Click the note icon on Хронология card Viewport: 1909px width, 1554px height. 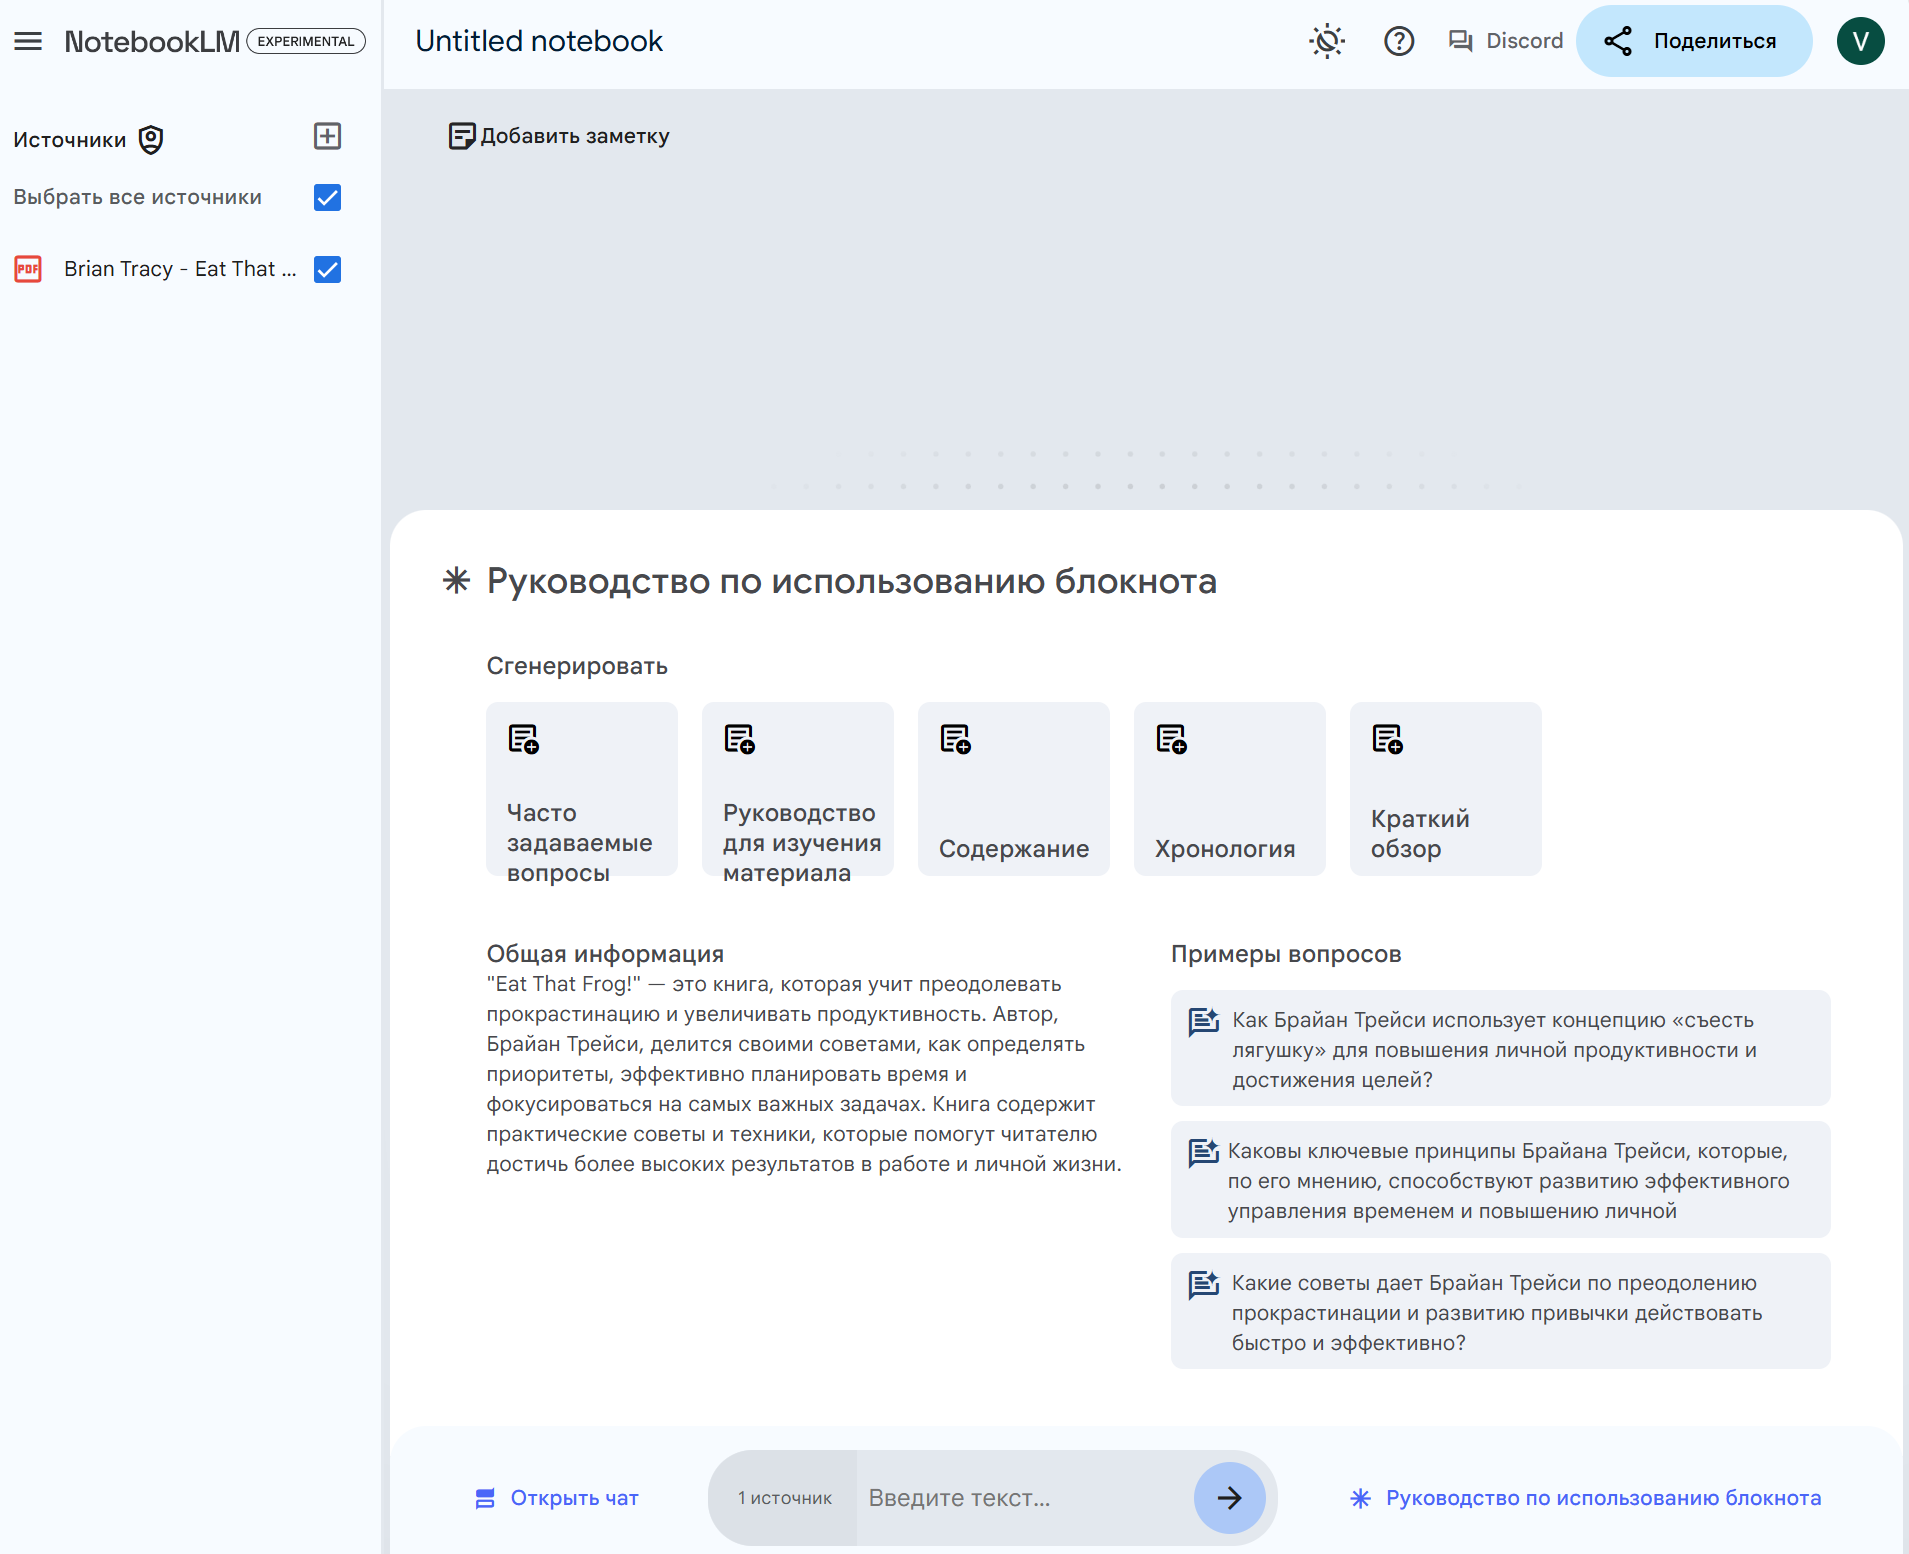[1171, 739]
